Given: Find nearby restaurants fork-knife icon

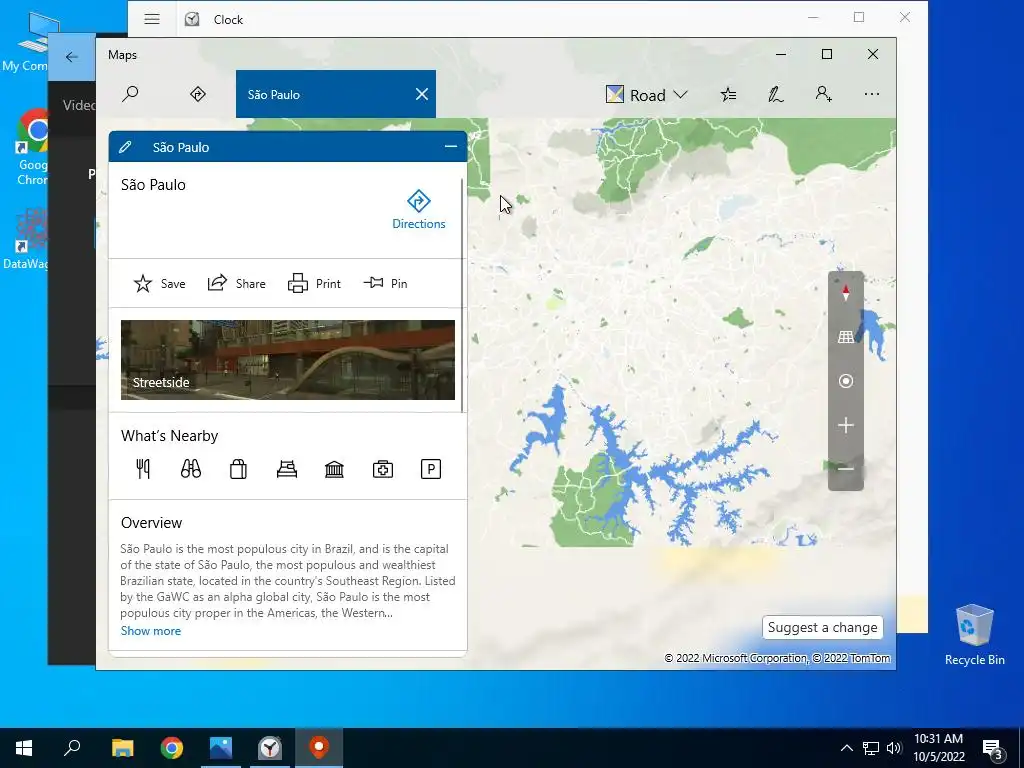Looking at the screenshot, I should point(143,469).
